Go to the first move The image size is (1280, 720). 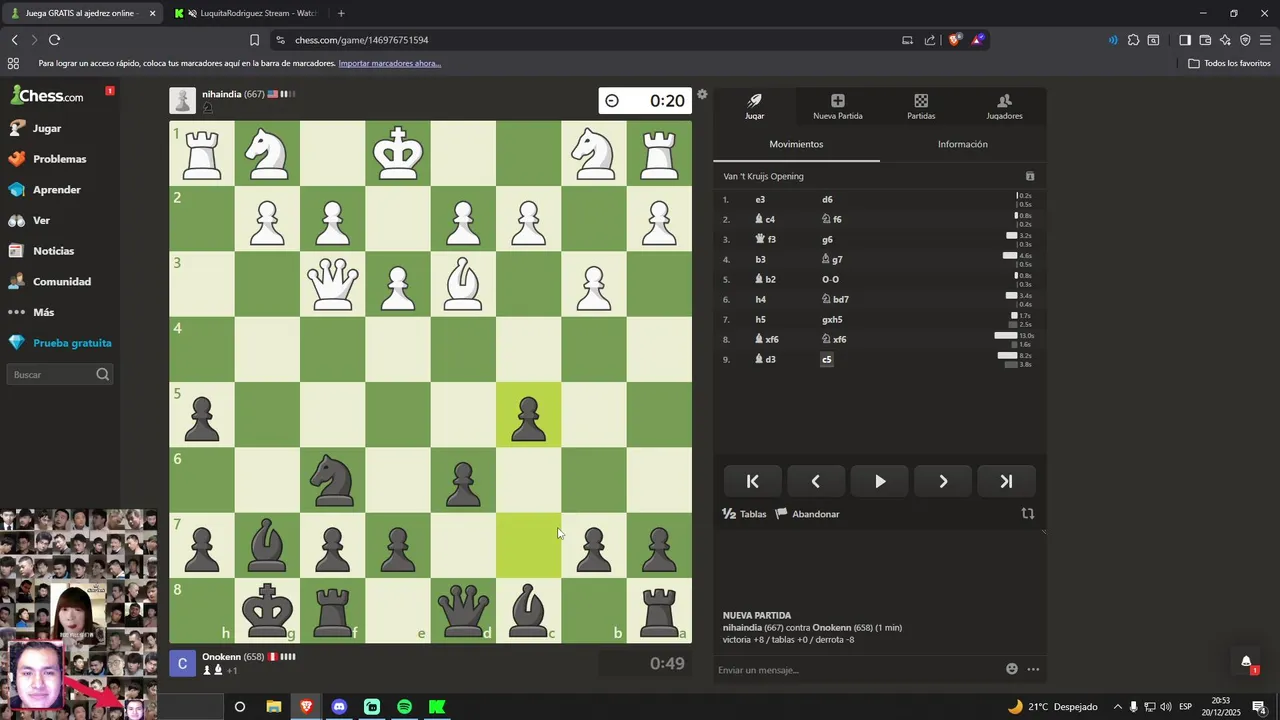click(753, 481)
